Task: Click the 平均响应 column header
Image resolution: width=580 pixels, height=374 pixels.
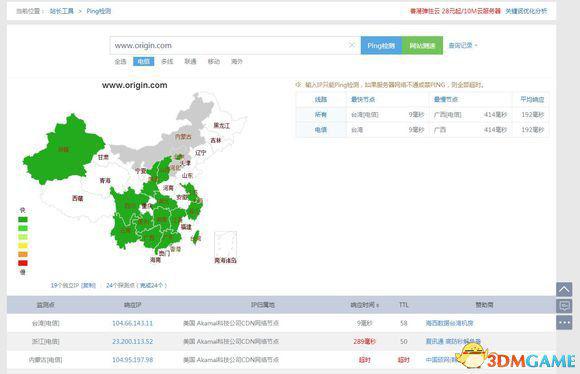Action: click(532, 100)
